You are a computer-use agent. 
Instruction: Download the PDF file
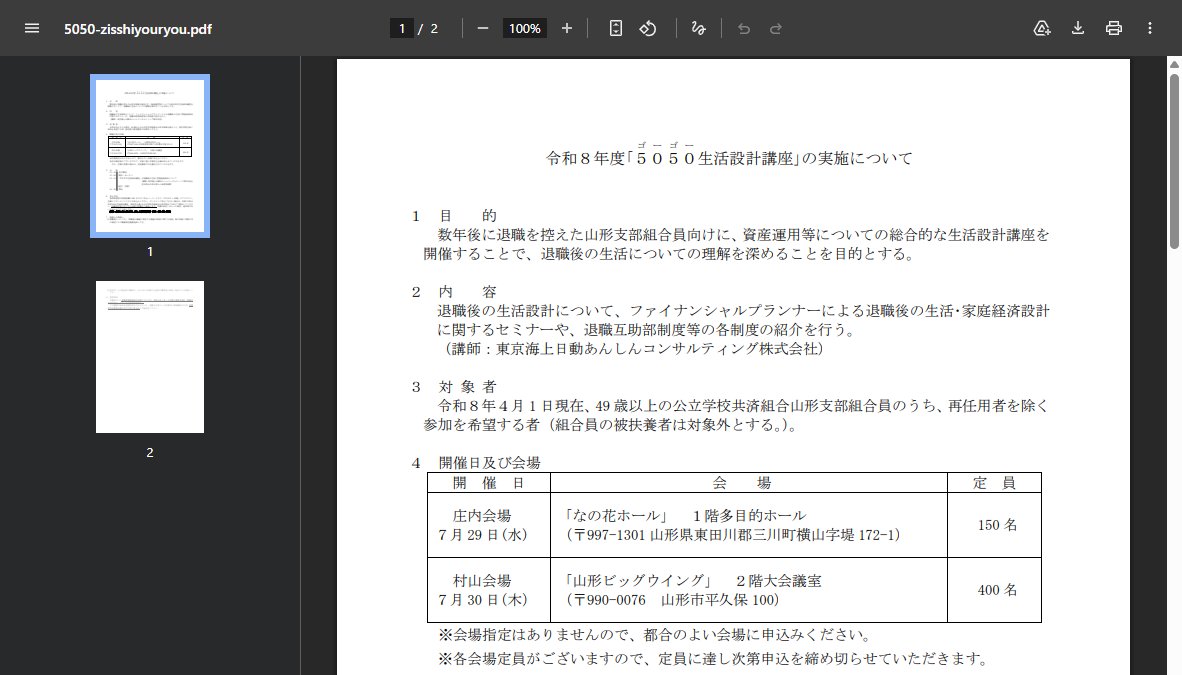(x=1078, y=29)
